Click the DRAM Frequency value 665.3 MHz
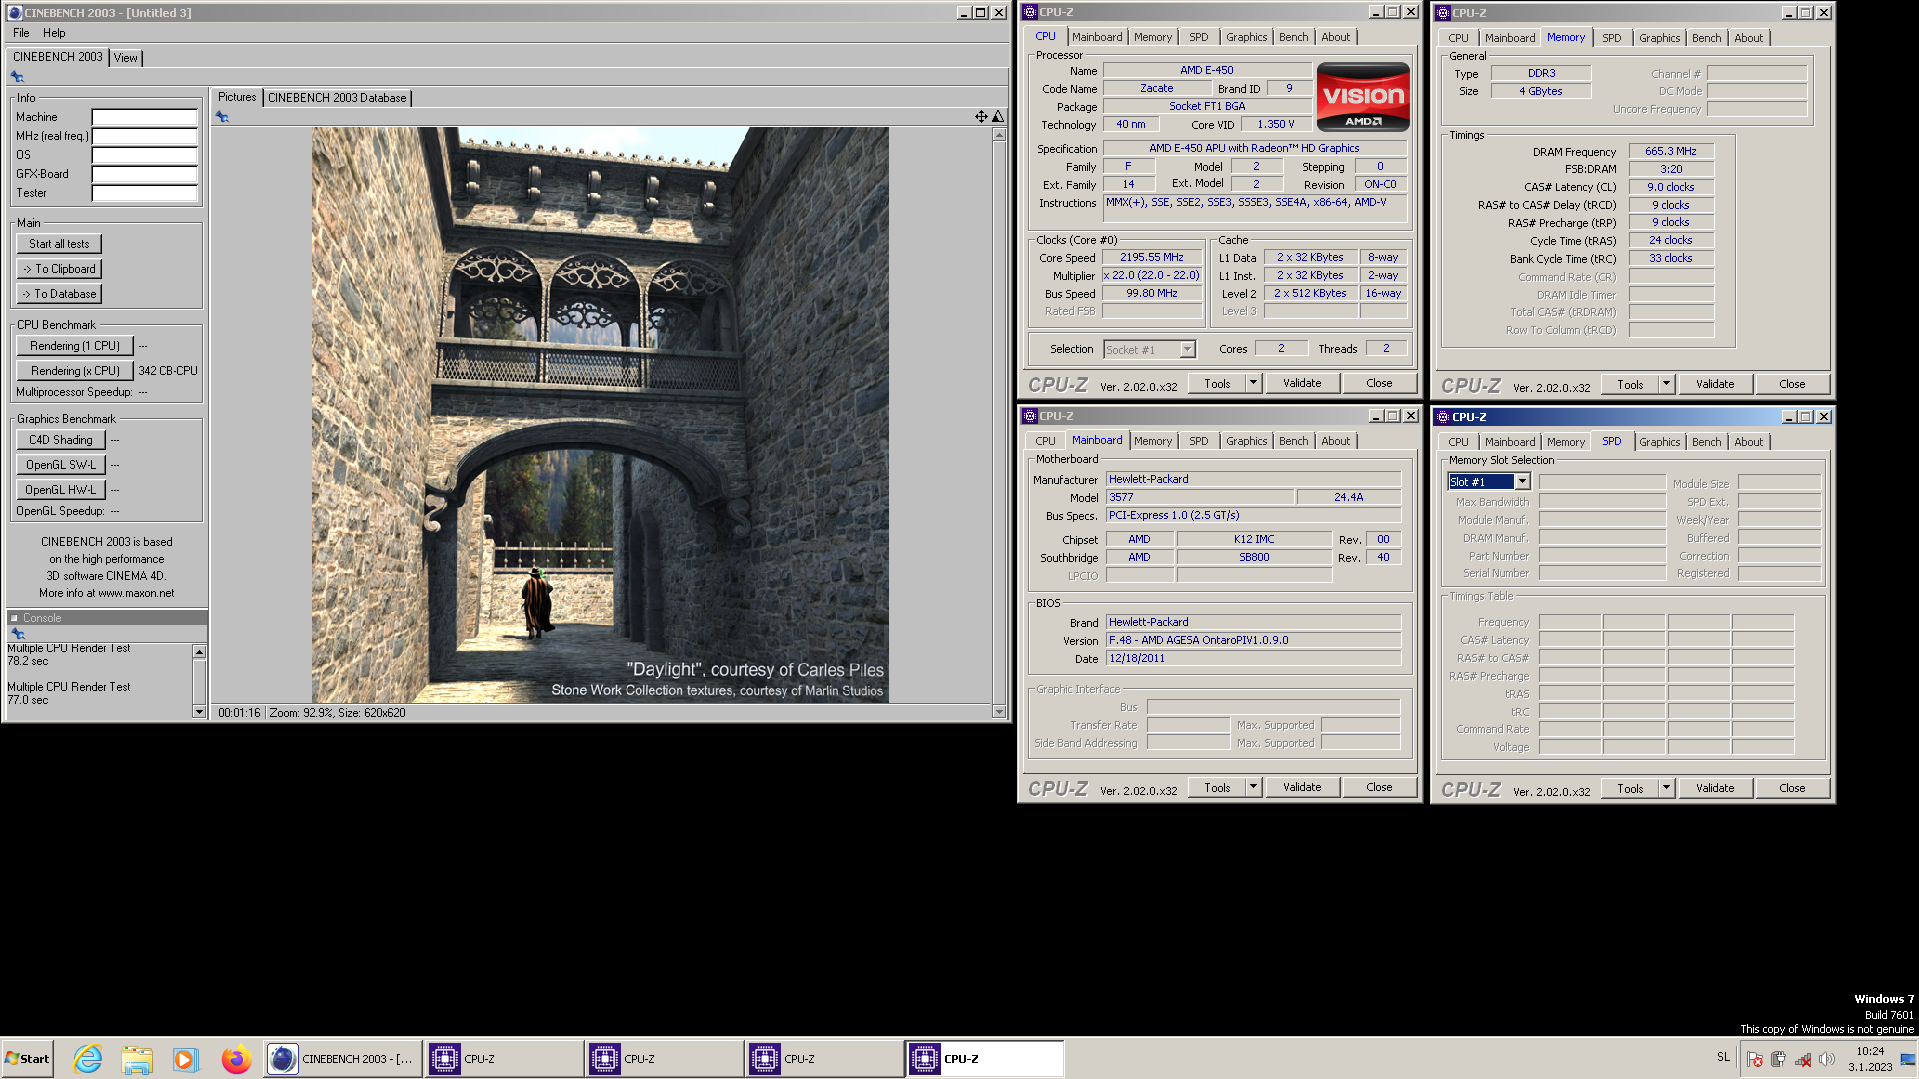1919x1079 pixels. (x=1671, y=151)
